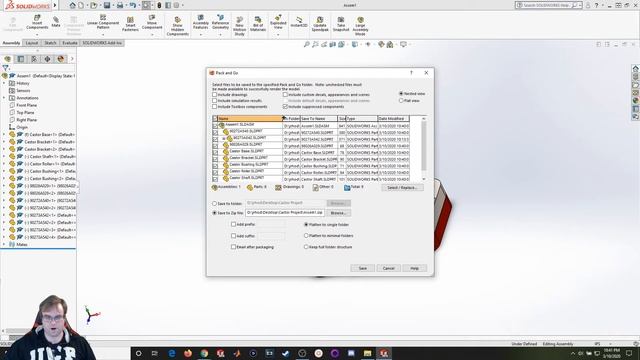The width and height of the screenshot is (640, 360).
Task: Expand the Castor Shaft<1> component
Action: click(4, 156)
